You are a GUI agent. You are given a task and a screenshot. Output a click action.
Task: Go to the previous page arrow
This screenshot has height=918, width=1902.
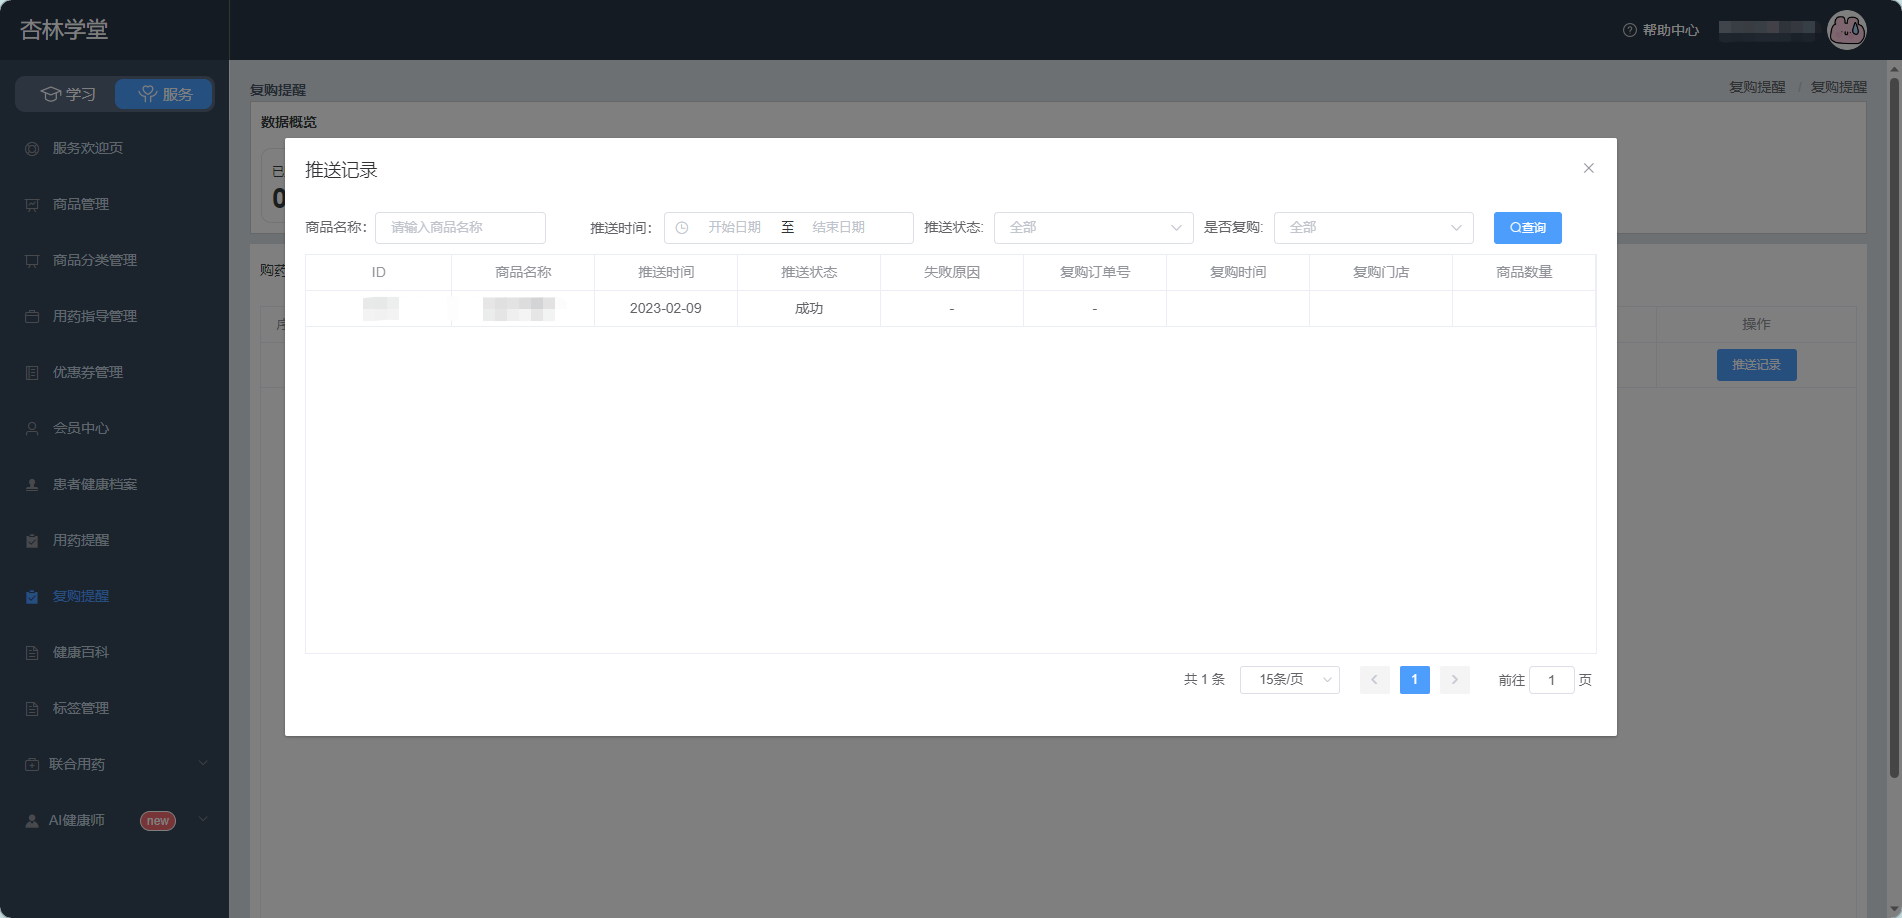pyautogui.click(x=1374, y=680)
